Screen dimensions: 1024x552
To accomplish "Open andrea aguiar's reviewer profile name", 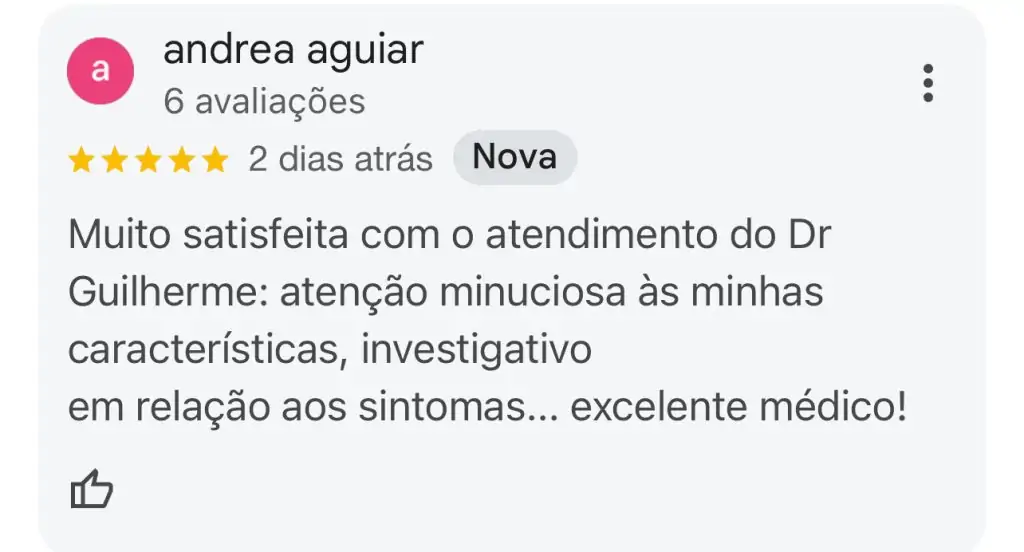I will coord(293,50).
